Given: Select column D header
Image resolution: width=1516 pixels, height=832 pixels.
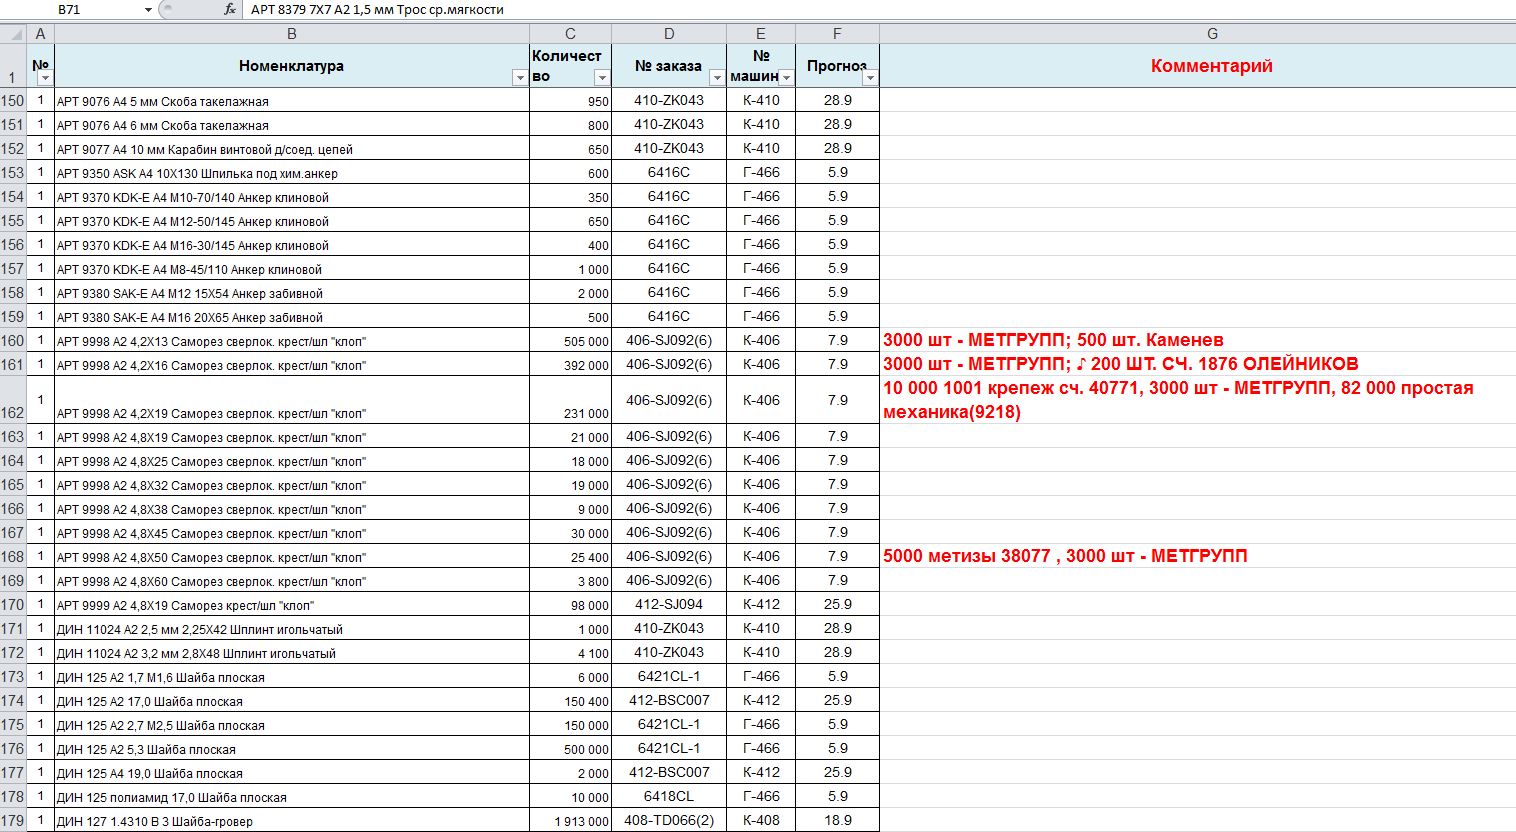Looking at the screenshot, I should (668, 33).
